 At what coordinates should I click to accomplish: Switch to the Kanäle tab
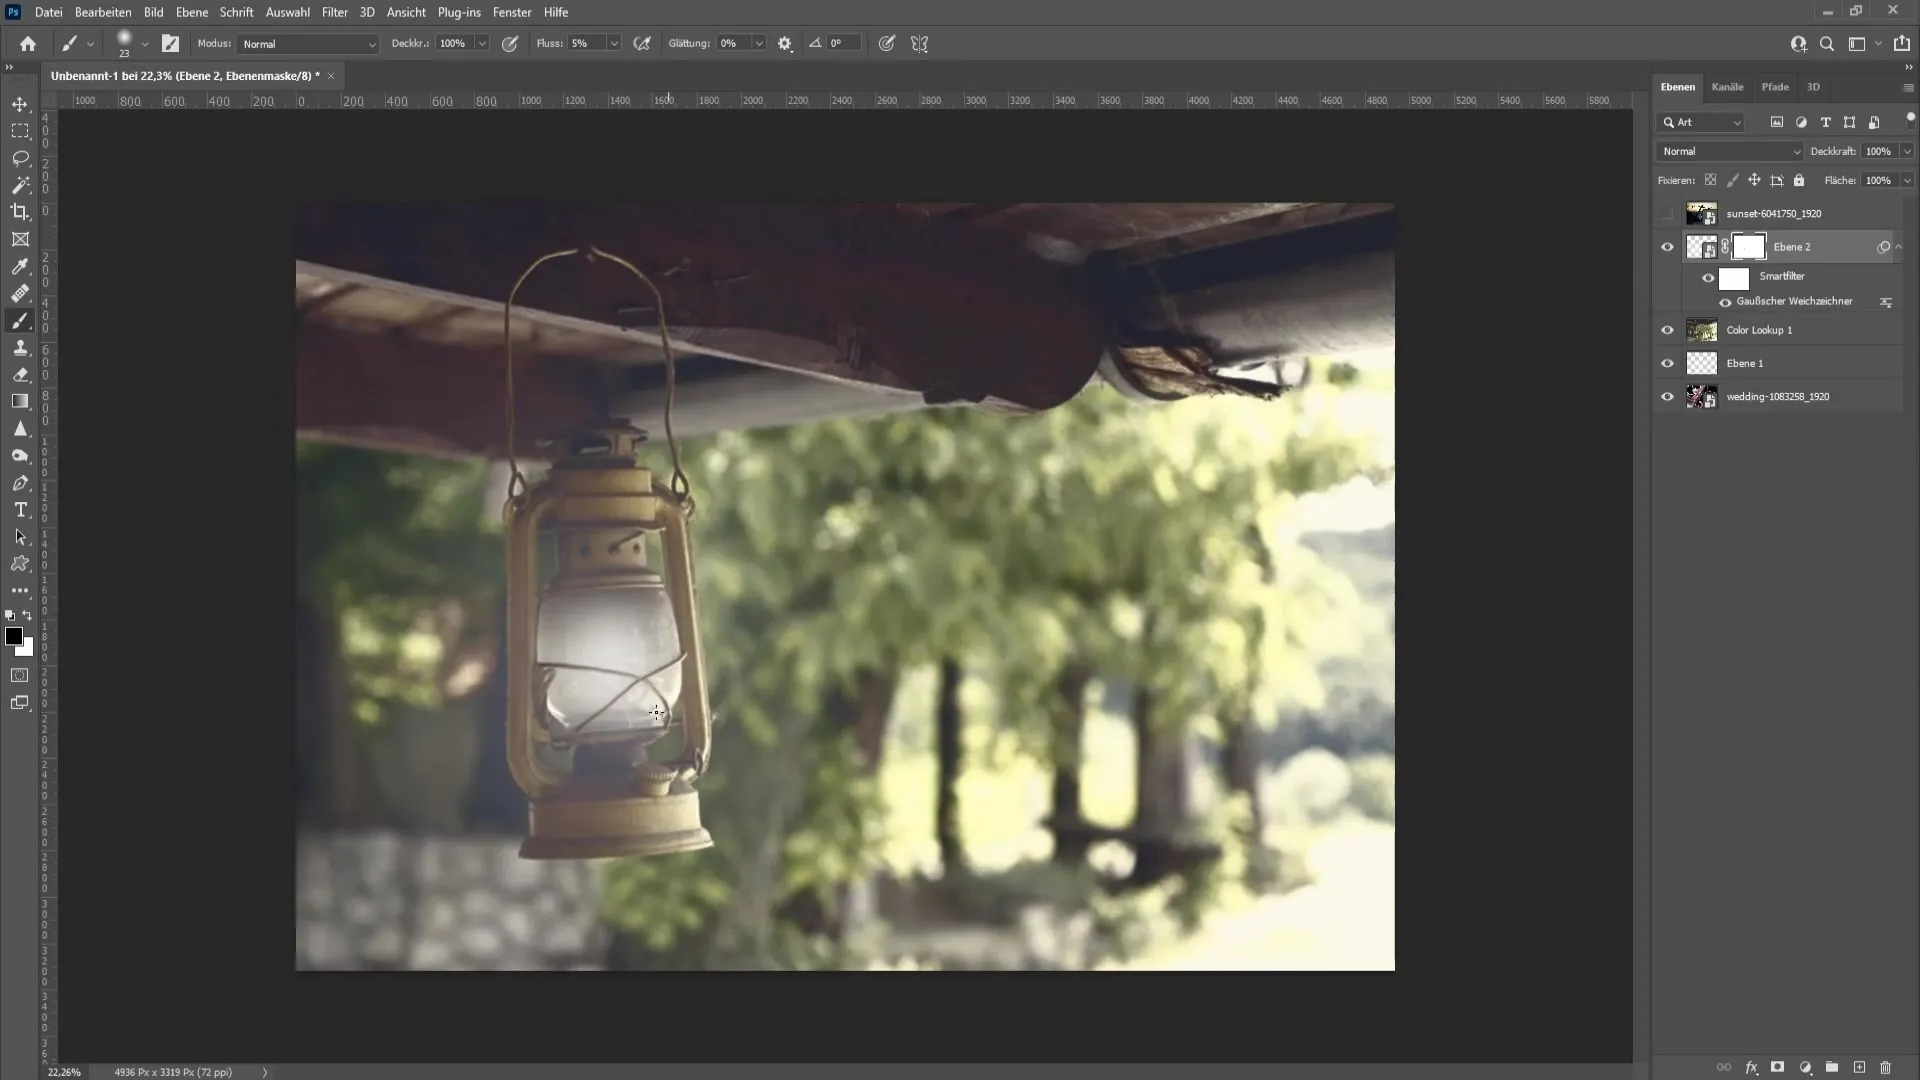pyautogui.click(x=1729, y=87)
